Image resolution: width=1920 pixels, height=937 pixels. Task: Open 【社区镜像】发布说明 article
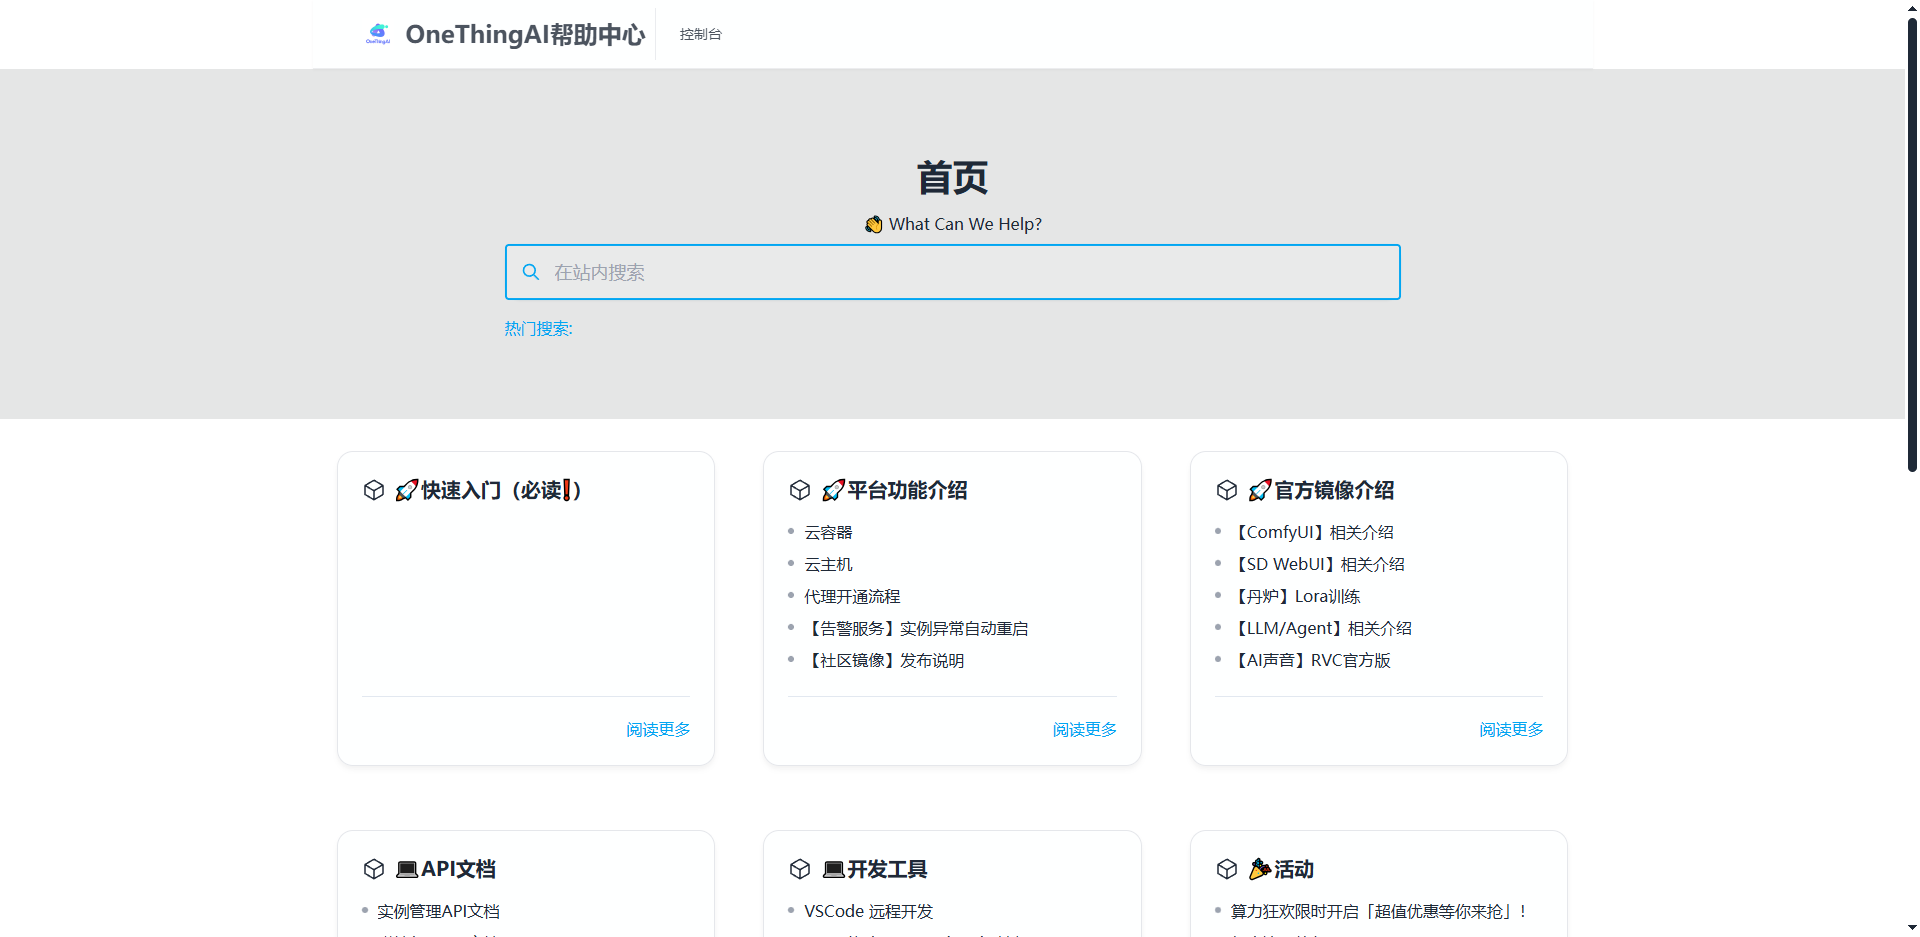(884, 661)
